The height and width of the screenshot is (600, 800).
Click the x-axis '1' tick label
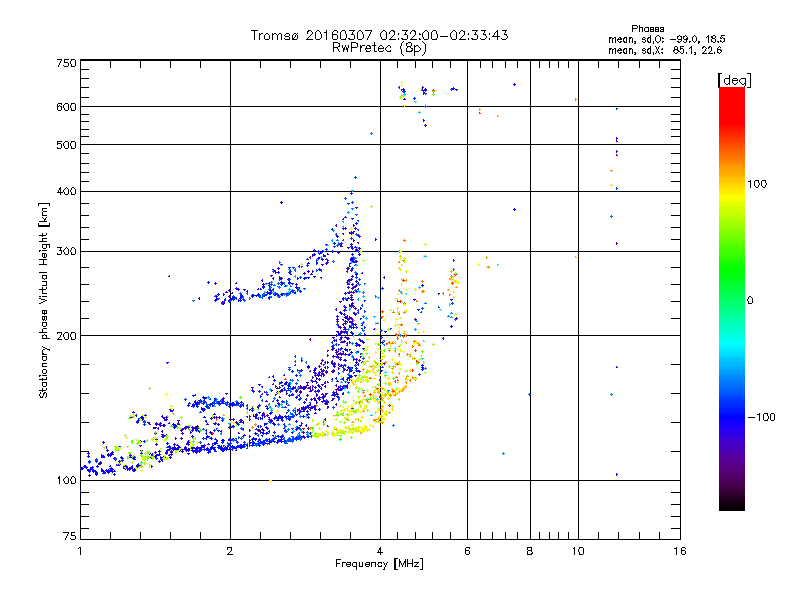pos(80,551)
